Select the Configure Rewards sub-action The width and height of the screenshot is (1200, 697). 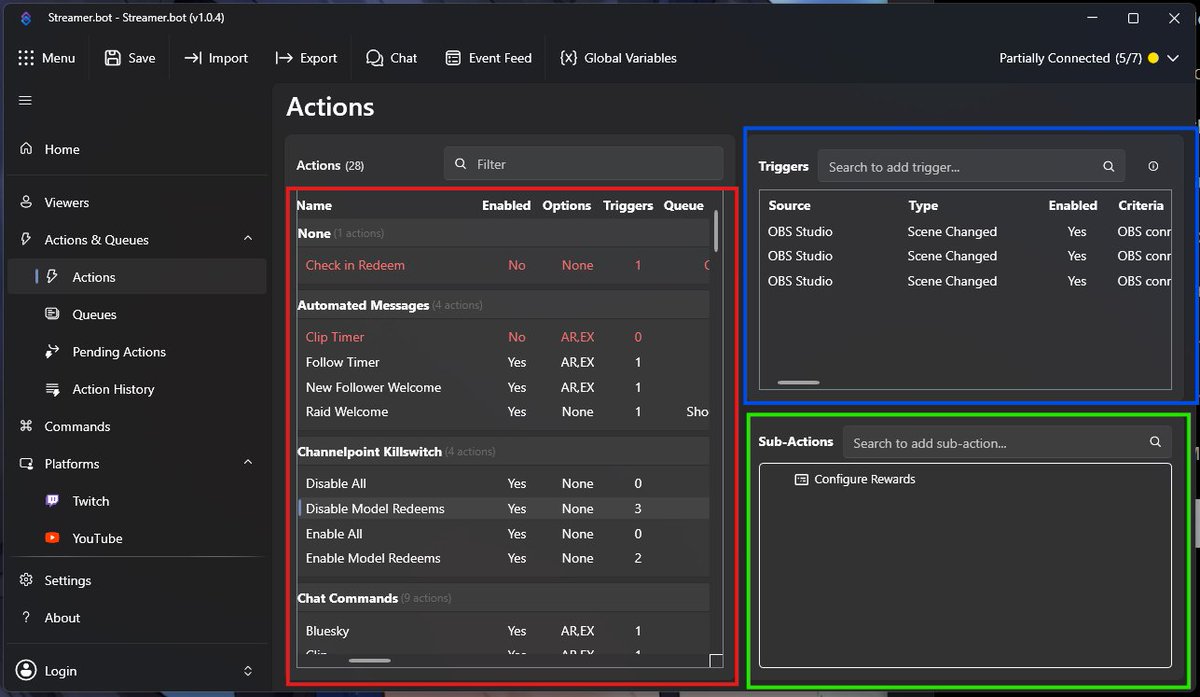pyautogui.click(x=855, y=479)
